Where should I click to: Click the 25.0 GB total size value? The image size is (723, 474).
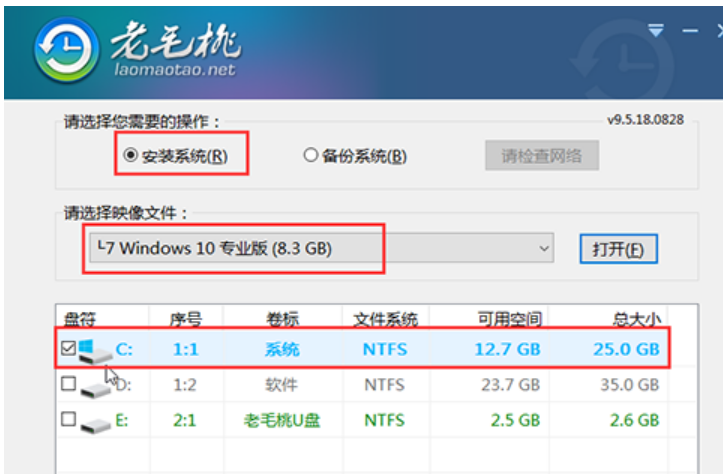point(626,349)
